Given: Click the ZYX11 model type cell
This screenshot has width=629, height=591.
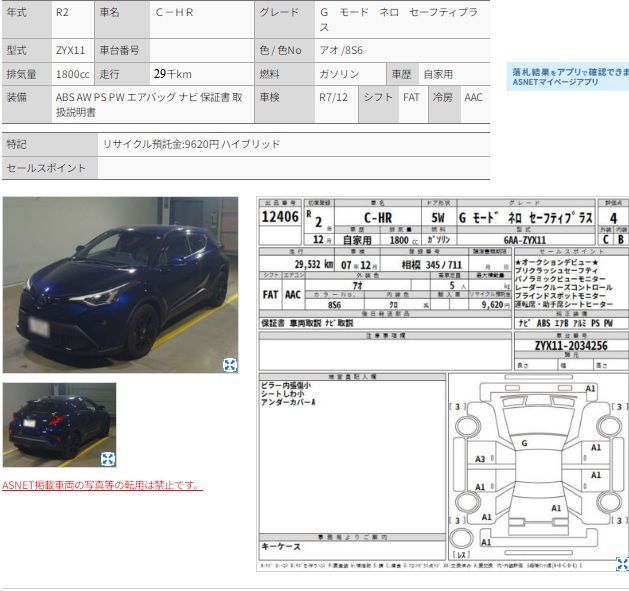Looking at the screenshot, I should [73, 49].
